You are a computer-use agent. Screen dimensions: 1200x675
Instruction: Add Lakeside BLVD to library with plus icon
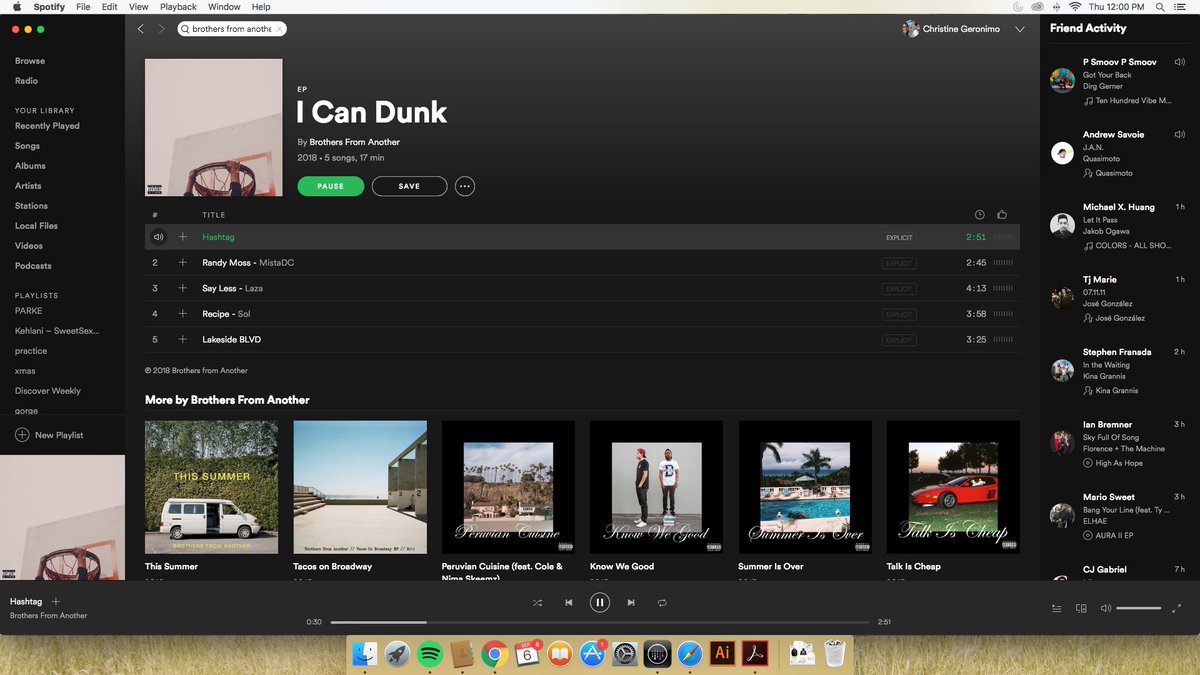pos(182,340)
